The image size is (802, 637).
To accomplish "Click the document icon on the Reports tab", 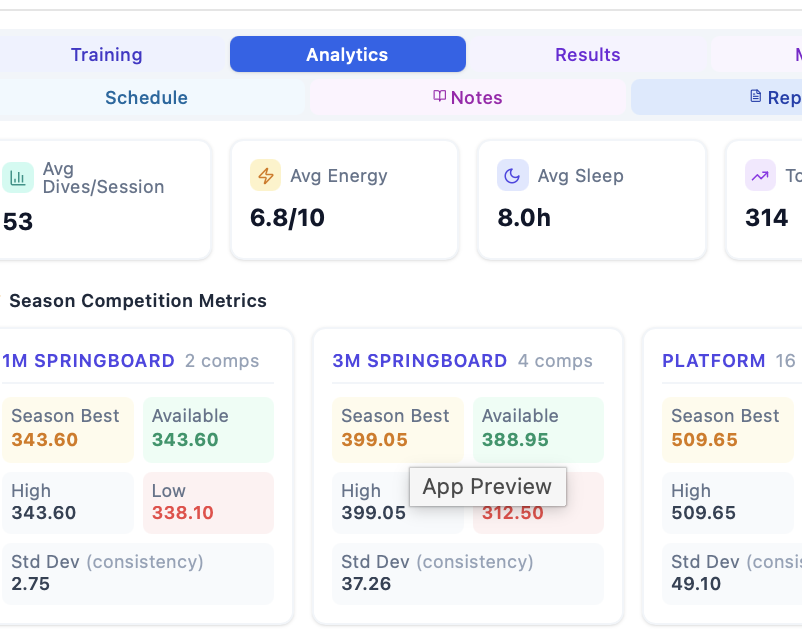I will [755, 96].
